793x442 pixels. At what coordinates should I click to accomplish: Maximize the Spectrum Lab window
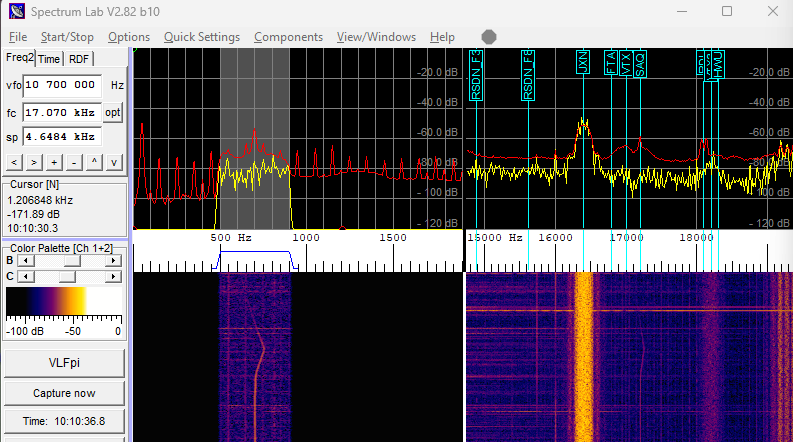(727, 11)
